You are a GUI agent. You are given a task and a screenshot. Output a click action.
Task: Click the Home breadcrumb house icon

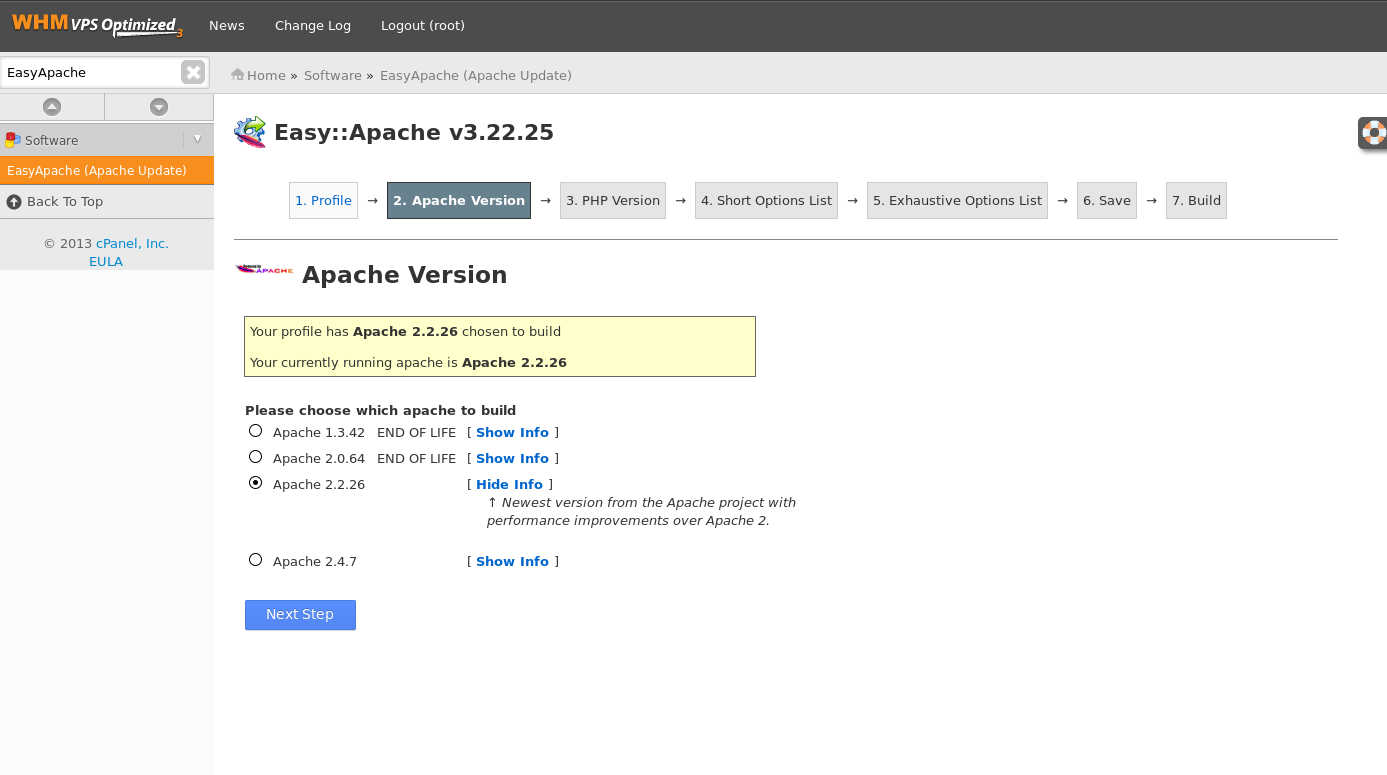pos(238,75)
